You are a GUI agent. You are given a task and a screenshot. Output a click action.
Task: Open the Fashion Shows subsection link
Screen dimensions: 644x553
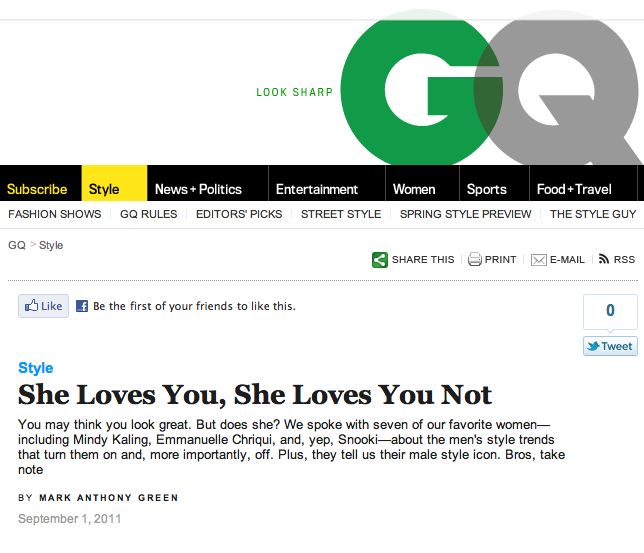55,214
